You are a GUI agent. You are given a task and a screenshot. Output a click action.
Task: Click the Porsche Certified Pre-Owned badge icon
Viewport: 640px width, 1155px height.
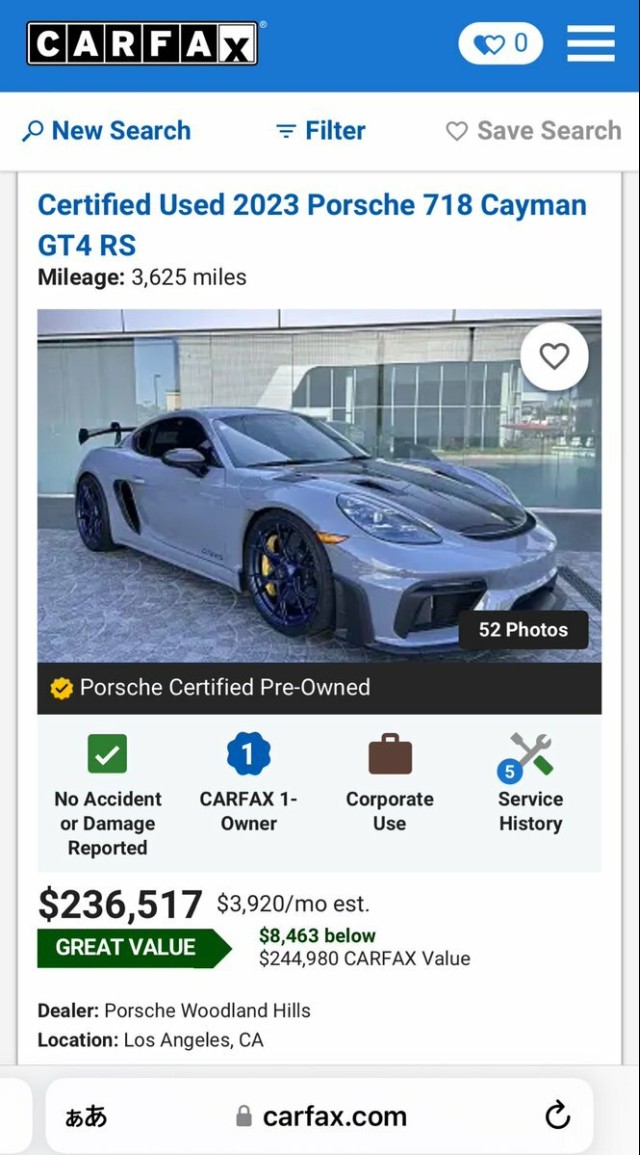pos(62,688)
